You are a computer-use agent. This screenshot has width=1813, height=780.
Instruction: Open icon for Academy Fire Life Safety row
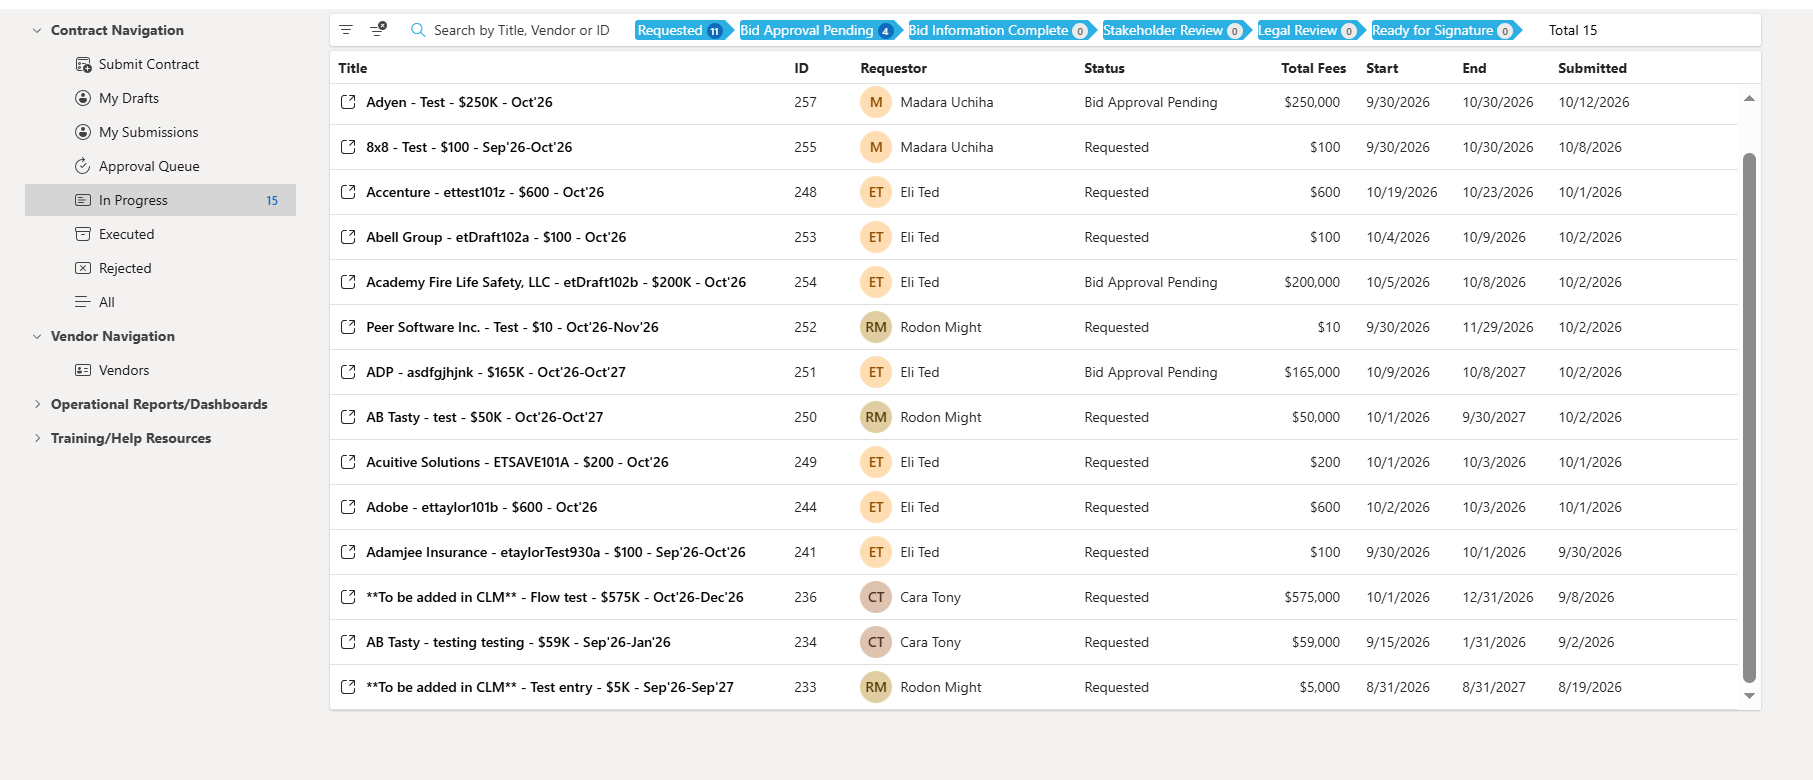(348, 282)
